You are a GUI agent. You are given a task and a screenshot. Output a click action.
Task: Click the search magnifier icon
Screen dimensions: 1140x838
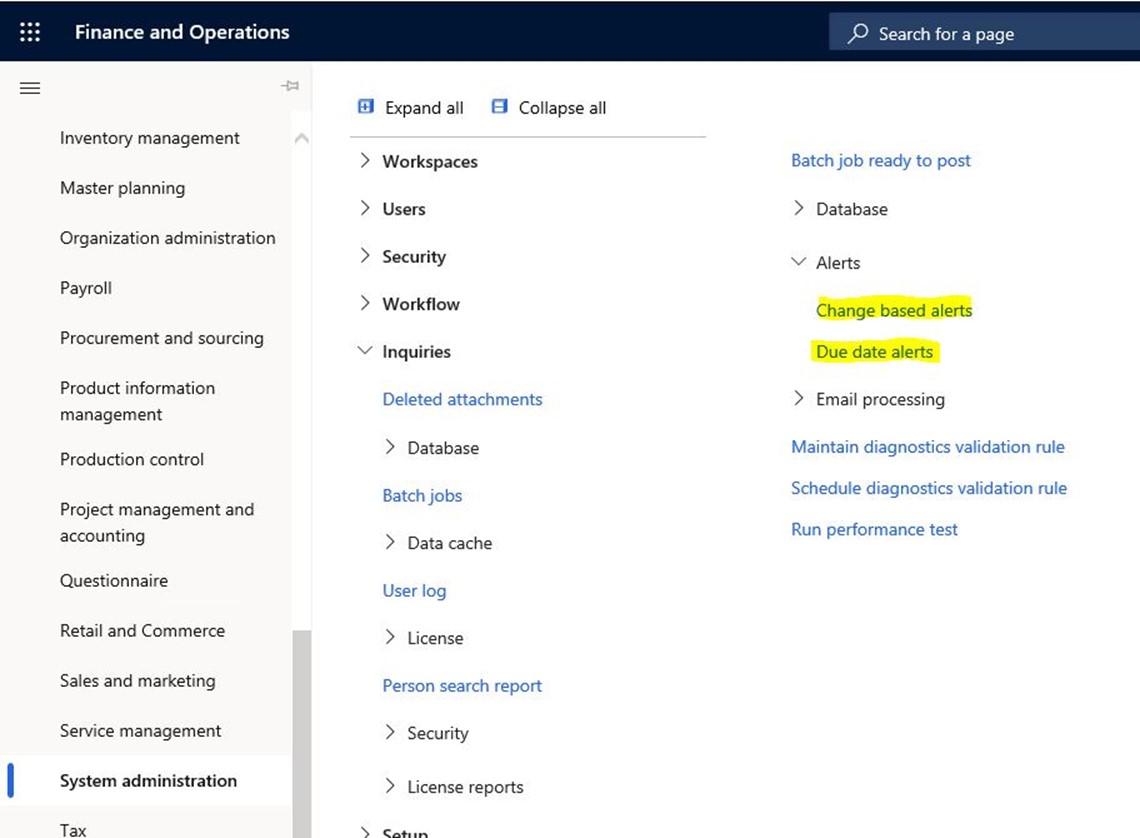coord(858,34)
